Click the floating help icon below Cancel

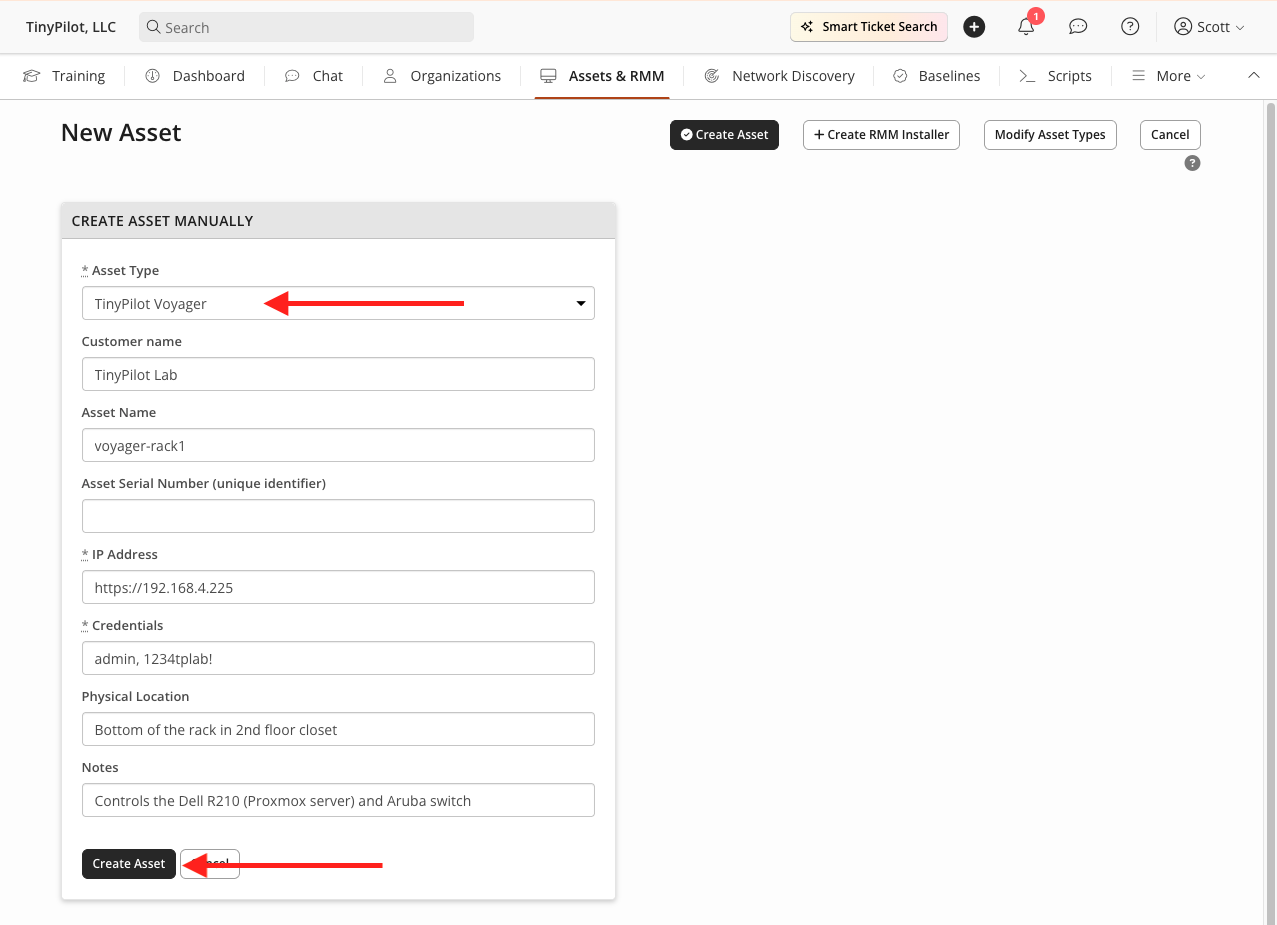(1191, 162)
